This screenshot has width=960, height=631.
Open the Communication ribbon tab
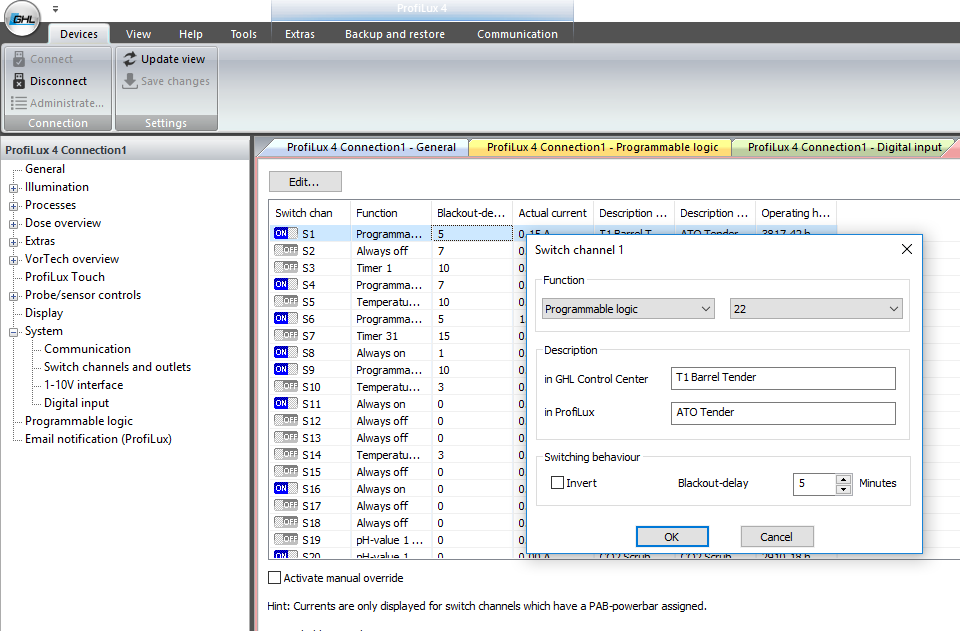[x=517, y=34]
